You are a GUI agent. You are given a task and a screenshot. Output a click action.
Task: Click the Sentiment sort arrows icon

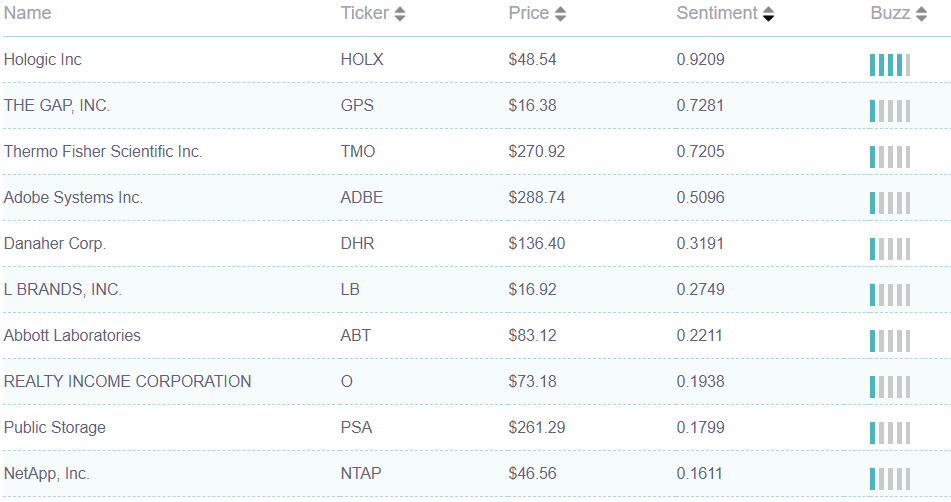click(768, 14)
